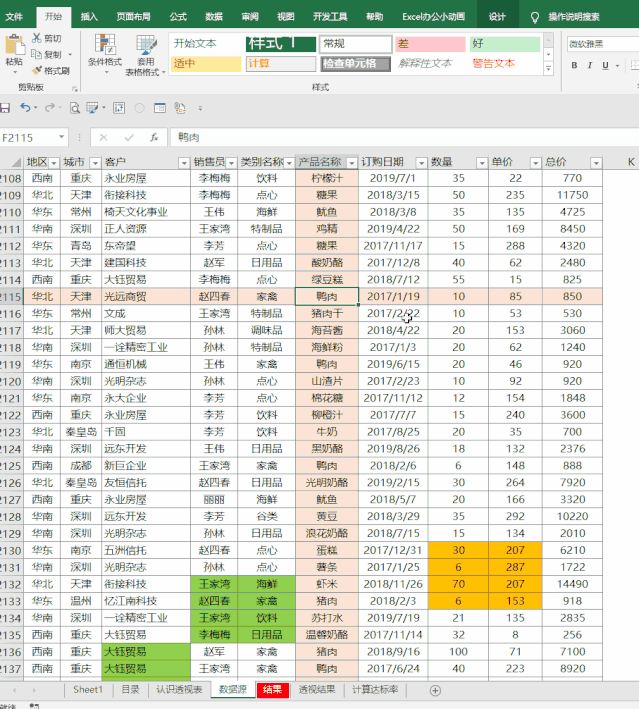
Task: Switch to the 开发工具 ribbon tab
Action: click(x=330, y=17)
